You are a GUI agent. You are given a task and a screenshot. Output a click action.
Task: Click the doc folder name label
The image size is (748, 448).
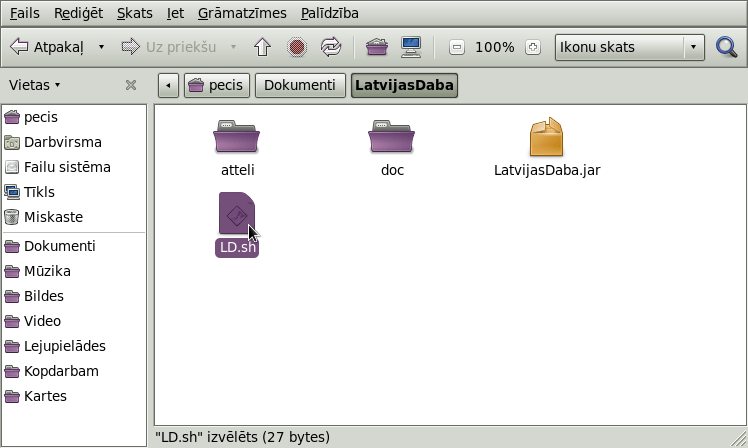coord(392,170)
